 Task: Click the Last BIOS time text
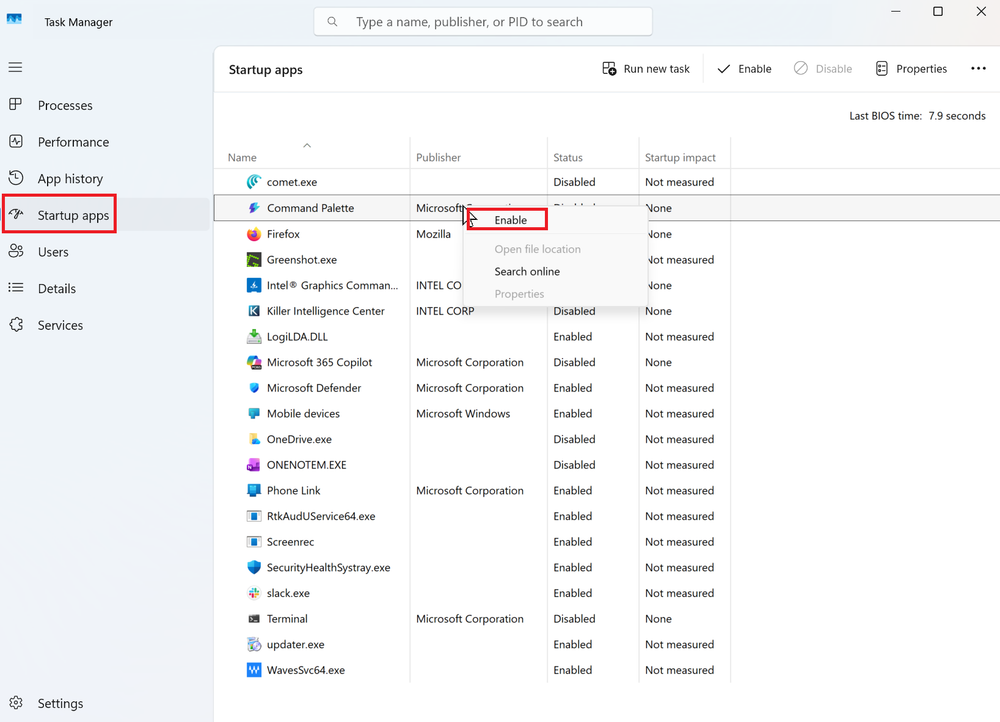click(x=917, y=115)
